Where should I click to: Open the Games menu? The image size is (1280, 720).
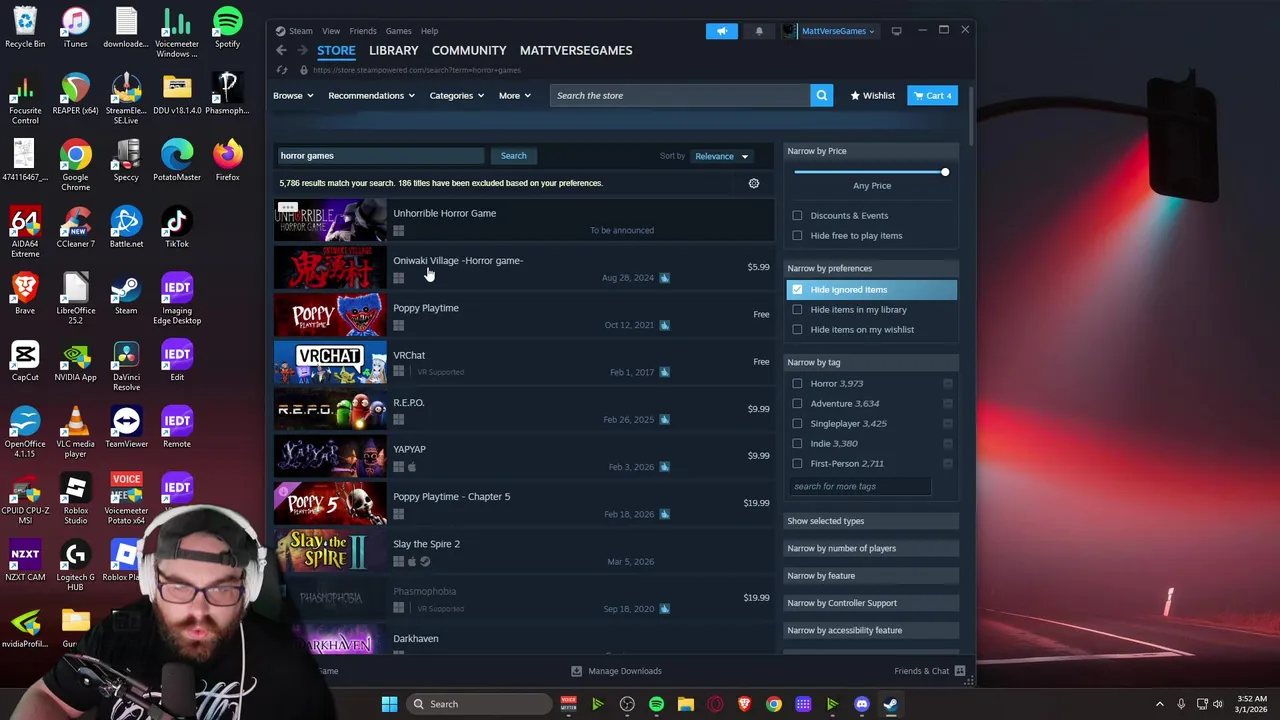(399, 31)
